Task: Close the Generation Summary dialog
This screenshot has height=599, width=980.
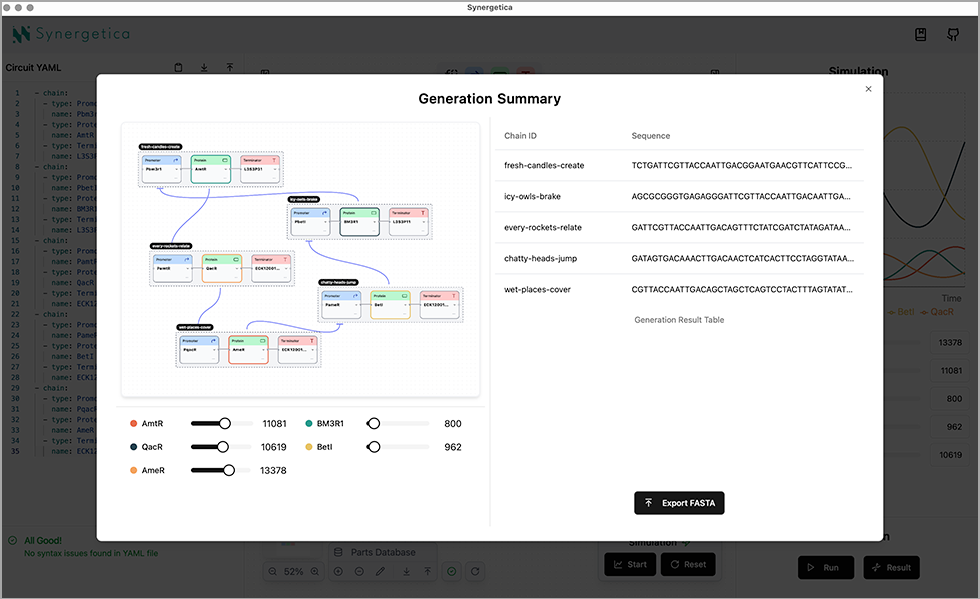Action: (x=868, y=89)
